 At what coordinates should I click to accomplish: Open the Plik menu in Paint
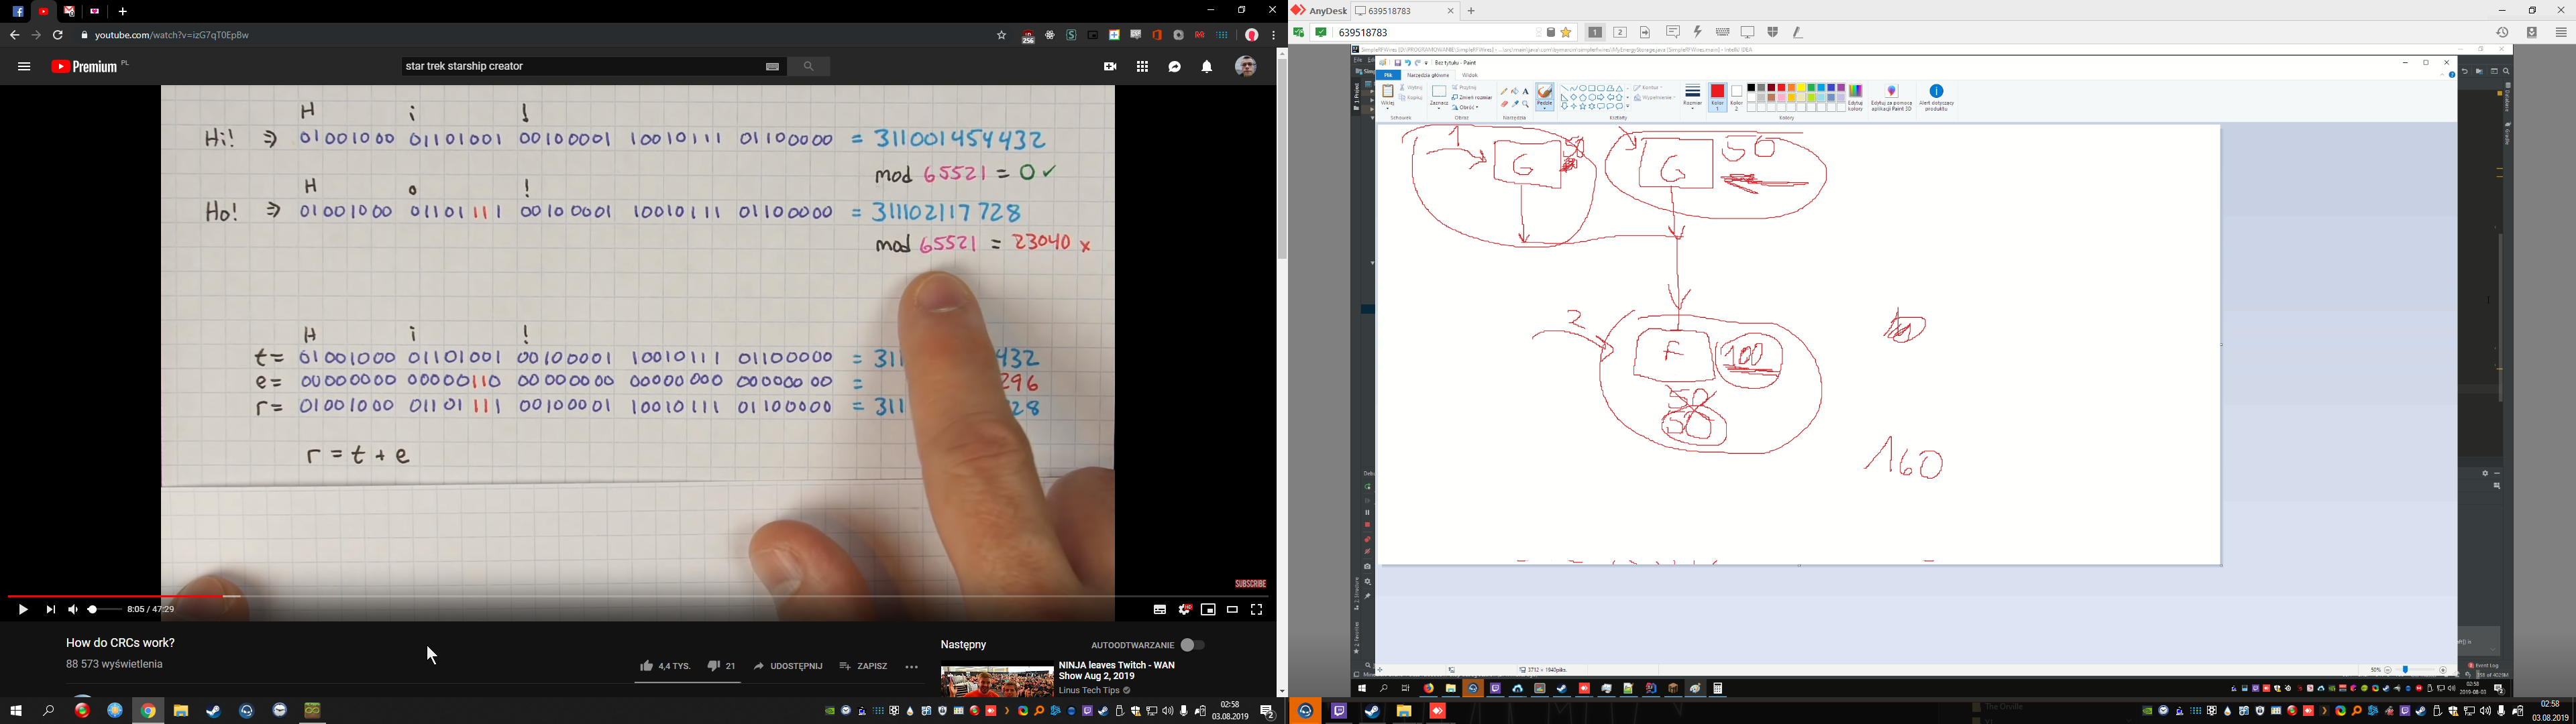pyautogui.click(x=1388, y=75)
